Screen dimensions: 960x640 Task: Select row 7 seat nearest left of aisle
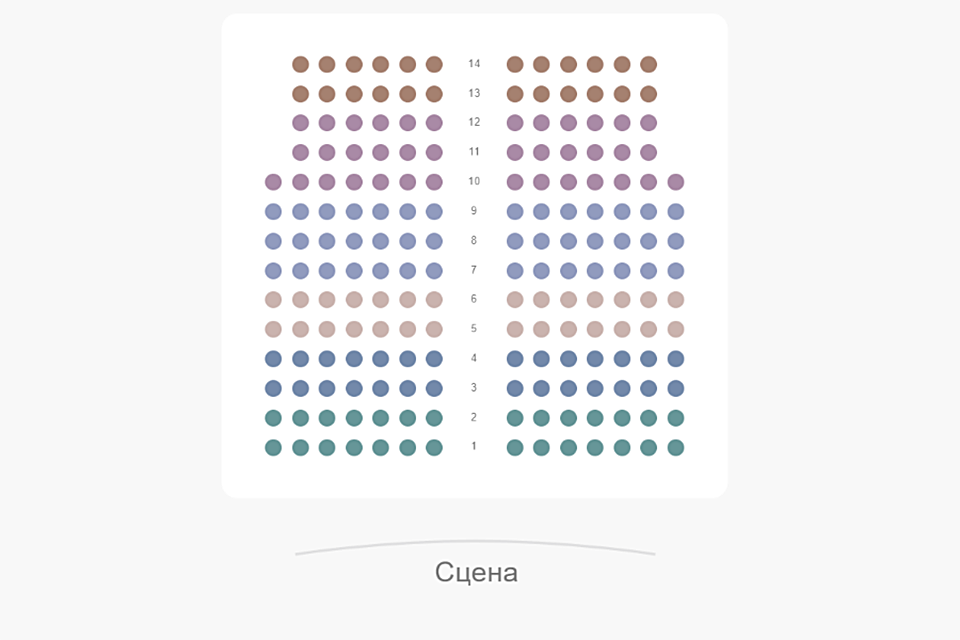[434, 270]
